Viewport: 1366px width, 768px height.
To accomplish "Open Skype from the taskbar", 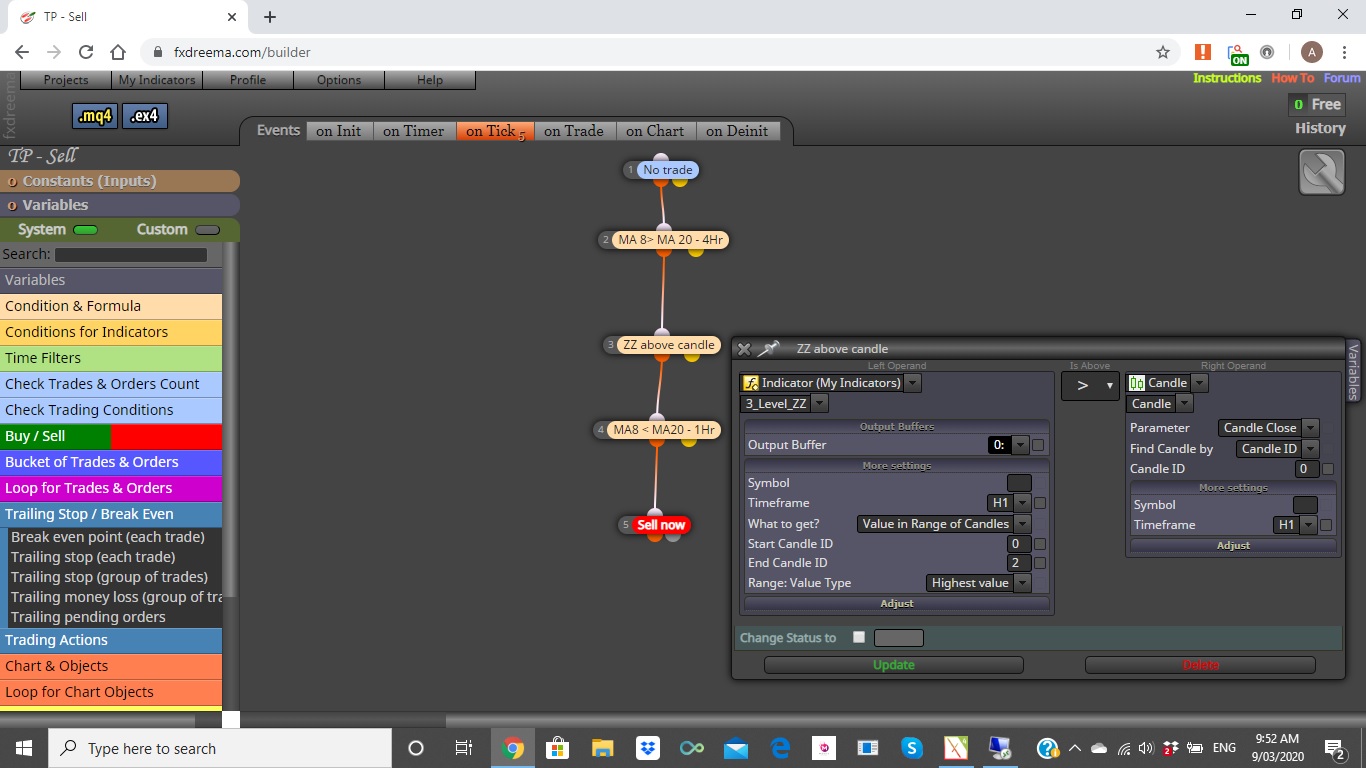I will pyautogui.click(x=911, y=748).
